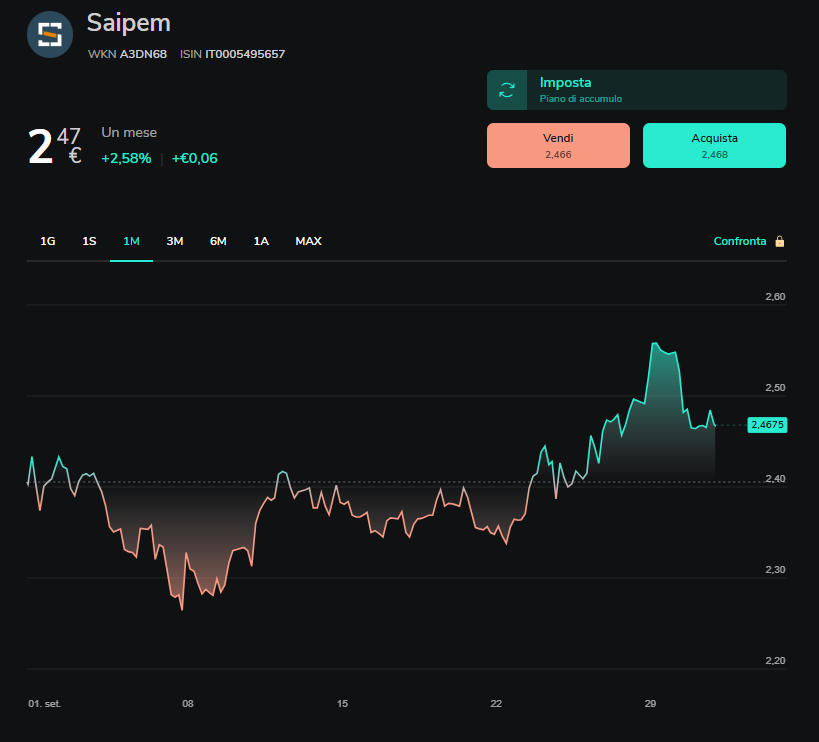Click the +2,58% monthly change value

pos(126,158)
